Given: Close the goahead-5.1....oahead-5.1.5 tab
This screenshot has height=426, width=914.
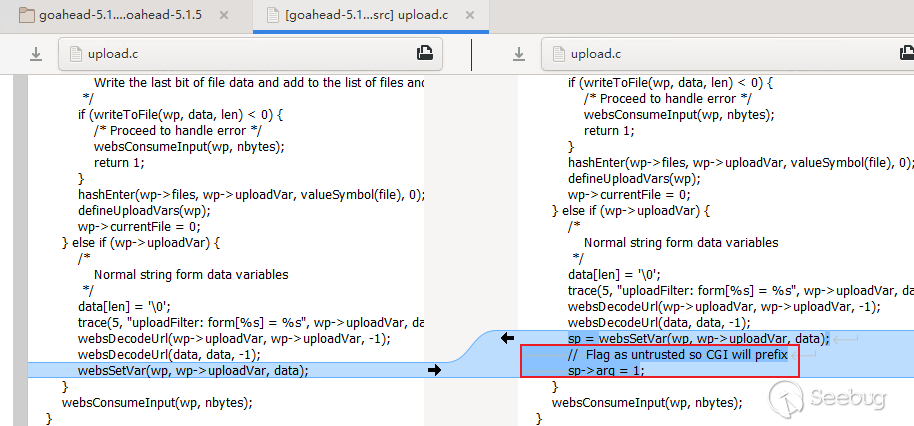Looking at the screenshot, I should pyautogui.click(x=224, y=16).
